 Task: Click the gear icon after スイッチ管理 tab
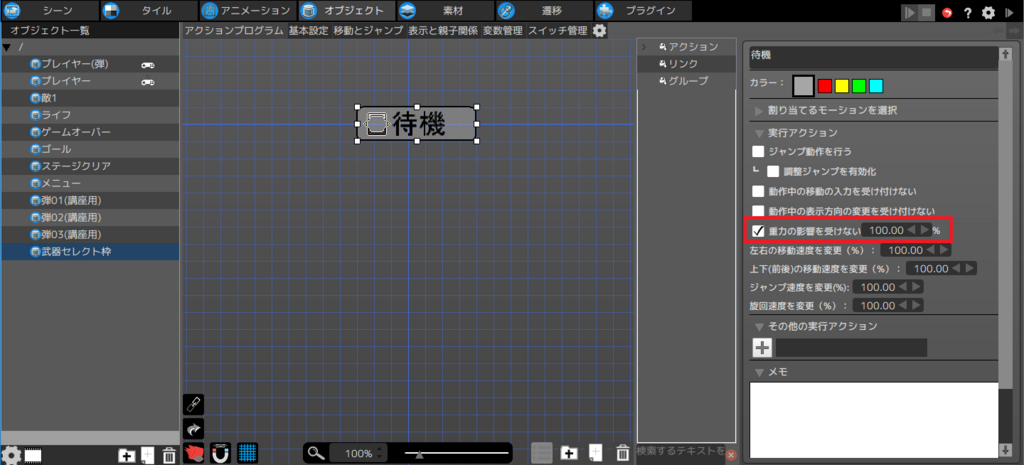pos(599,30)
